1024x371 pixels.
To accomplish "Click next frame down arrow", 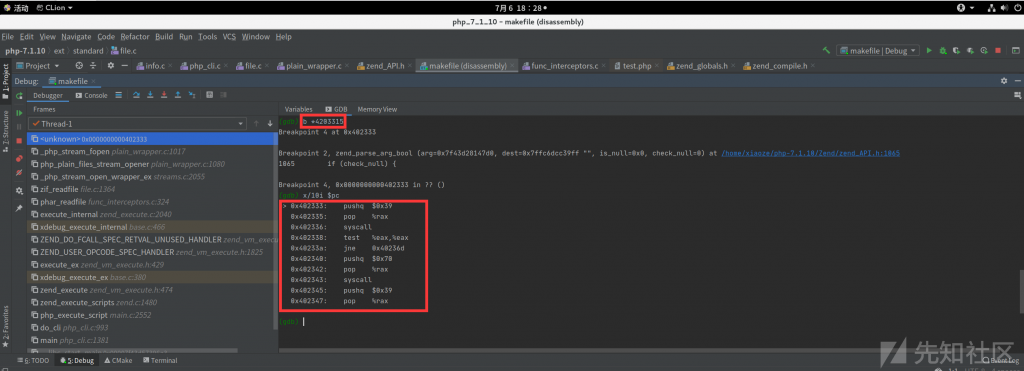I will pos(270,123).
